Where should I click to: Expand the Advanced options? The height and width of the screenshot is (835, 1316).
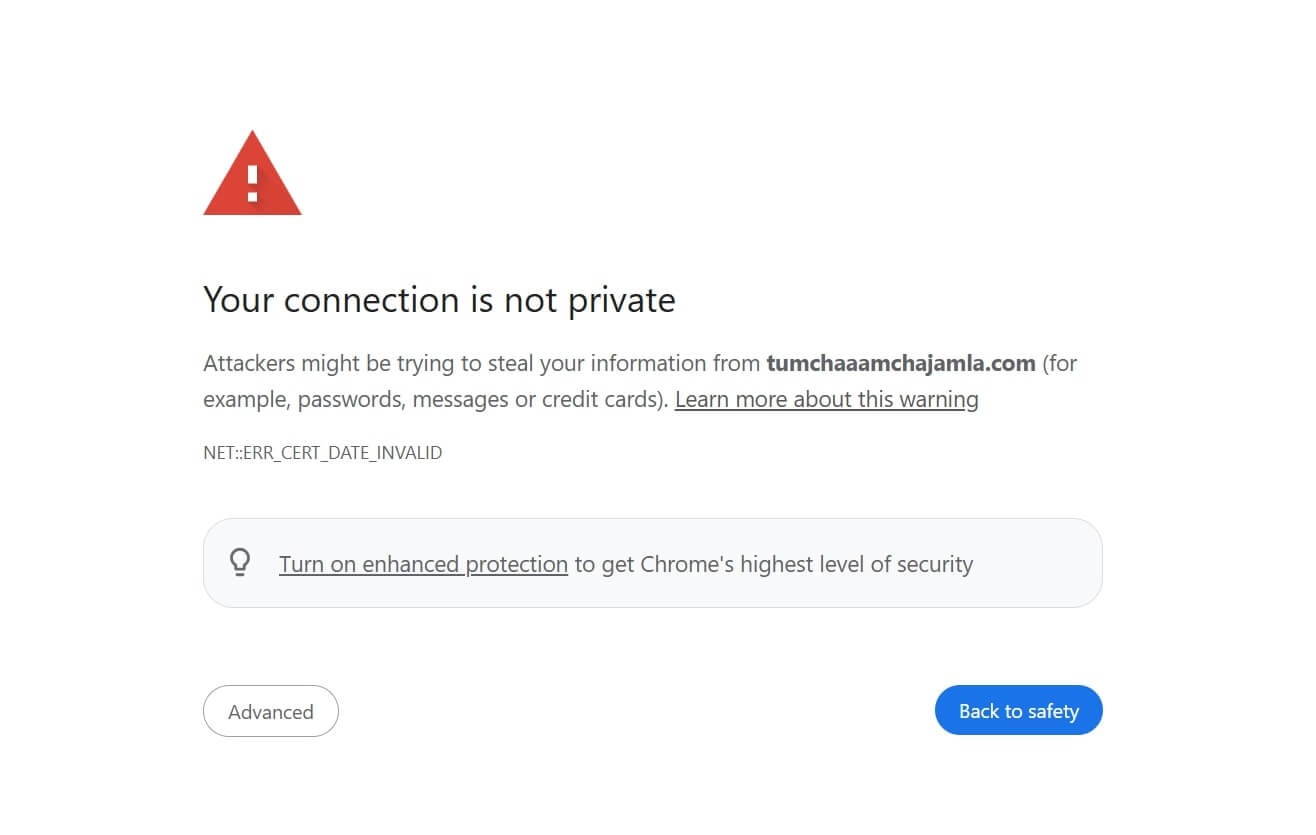click(x=270, y=712)
